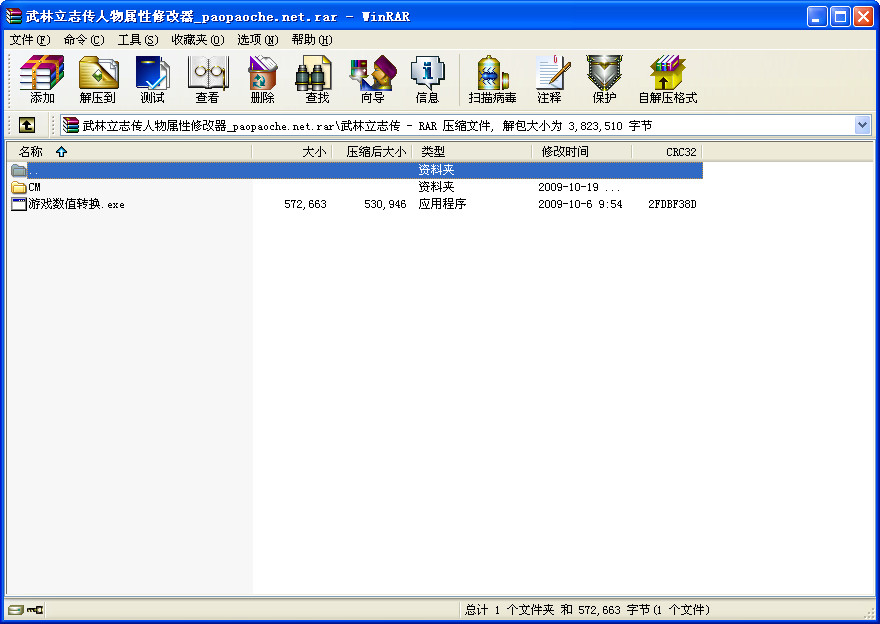Viewport: 880px width, 624px height.
Task: Click the CRC value 2FDBF38D
Action: pos(672,204)
